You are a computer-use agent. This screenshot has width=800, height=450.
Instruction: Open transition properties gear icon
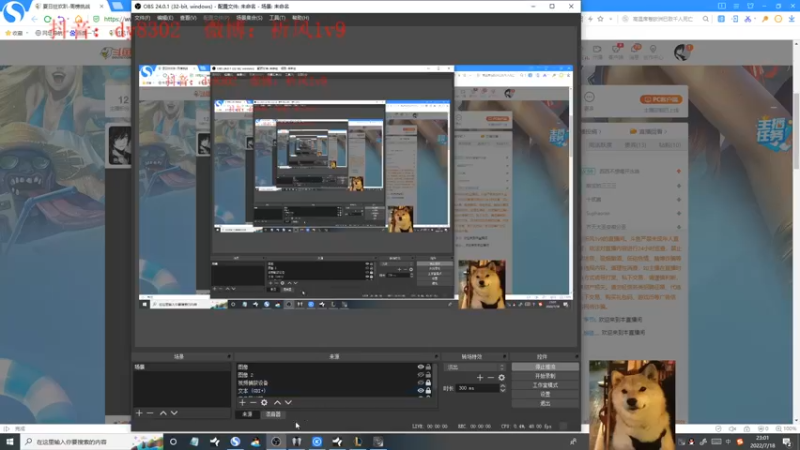pyautogui.click(x=502, y=378)
